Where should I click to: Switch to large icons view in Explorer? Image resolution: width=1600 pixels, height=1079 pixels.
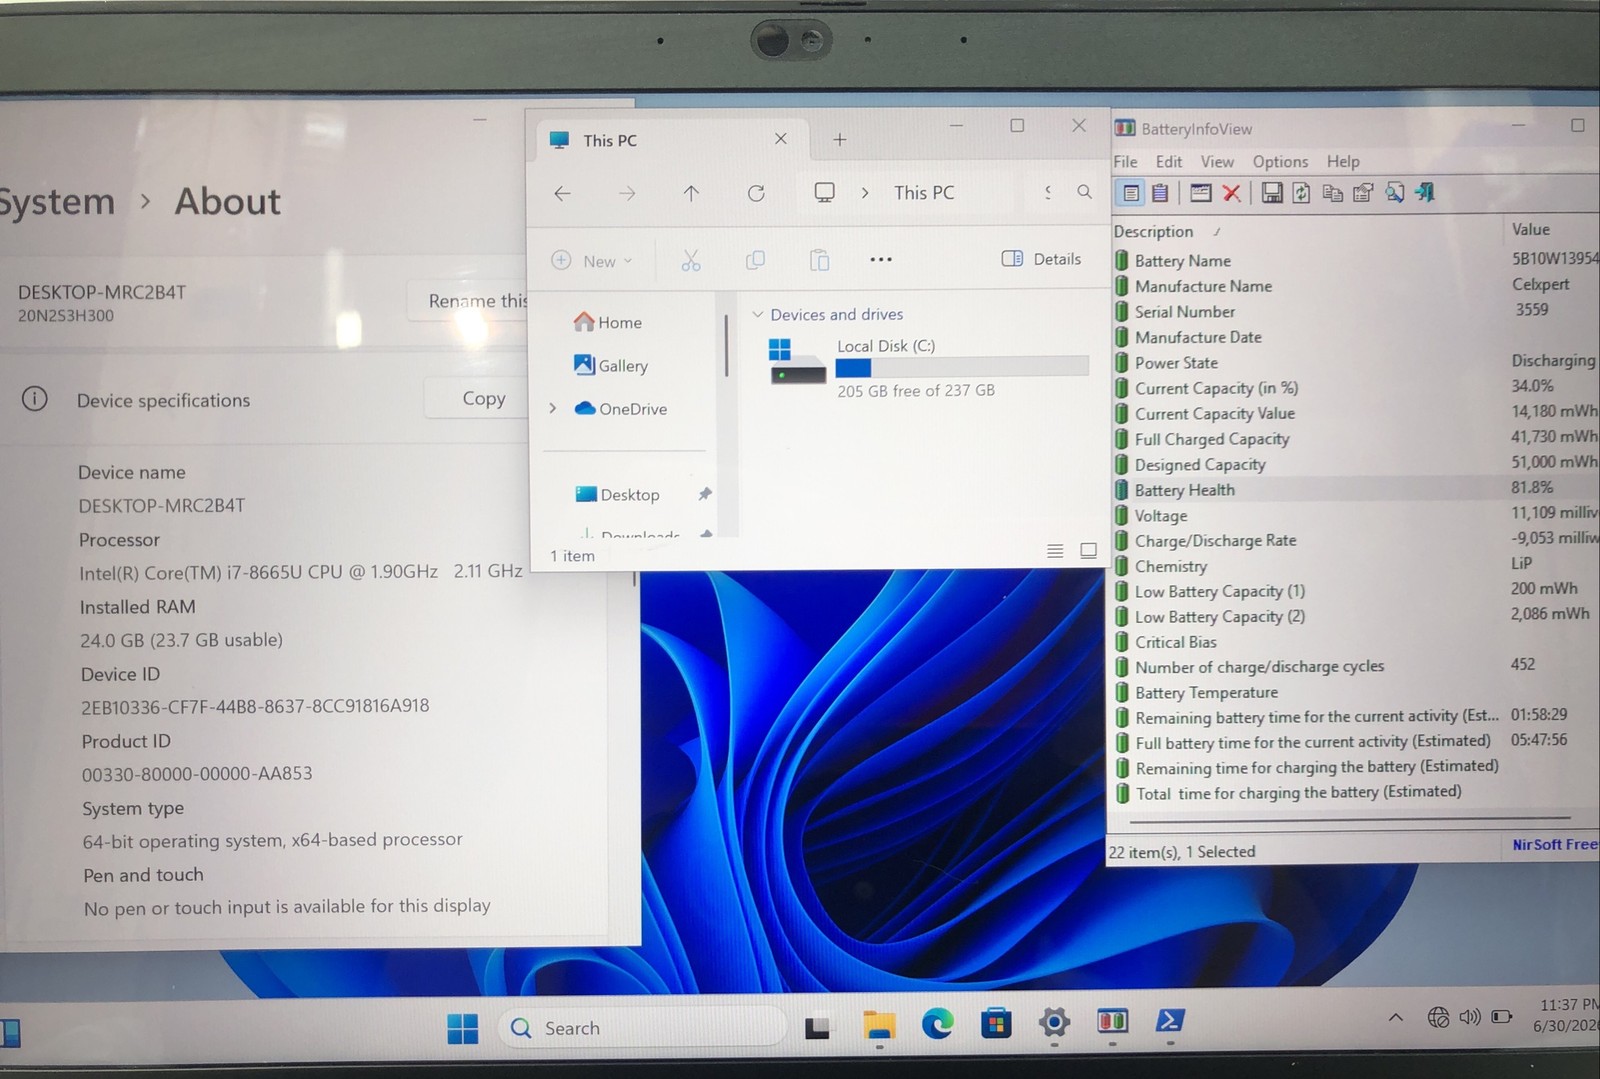click(1089, 551)
